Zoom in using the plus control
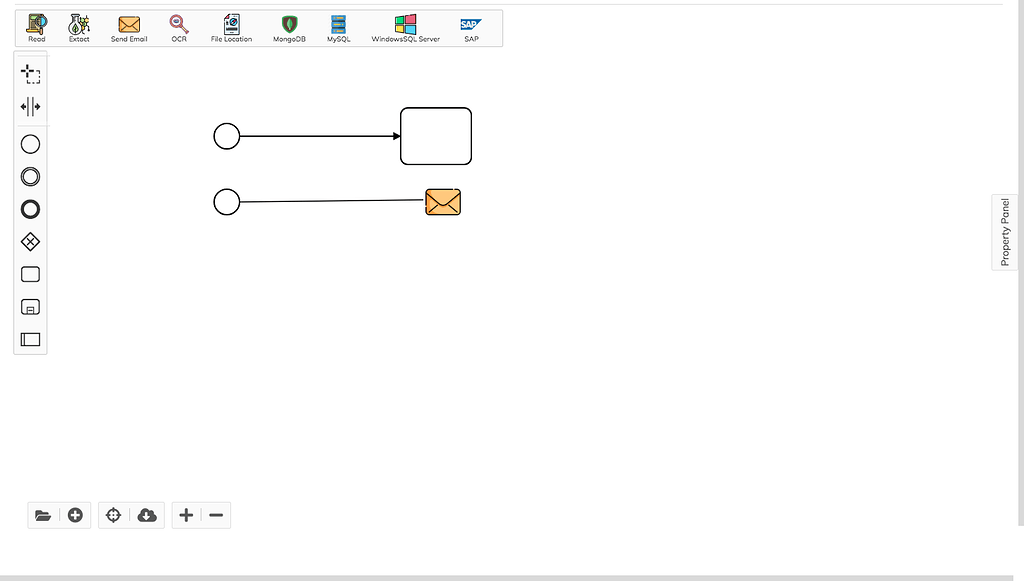 pyautogui.click(x=185, y=514)
